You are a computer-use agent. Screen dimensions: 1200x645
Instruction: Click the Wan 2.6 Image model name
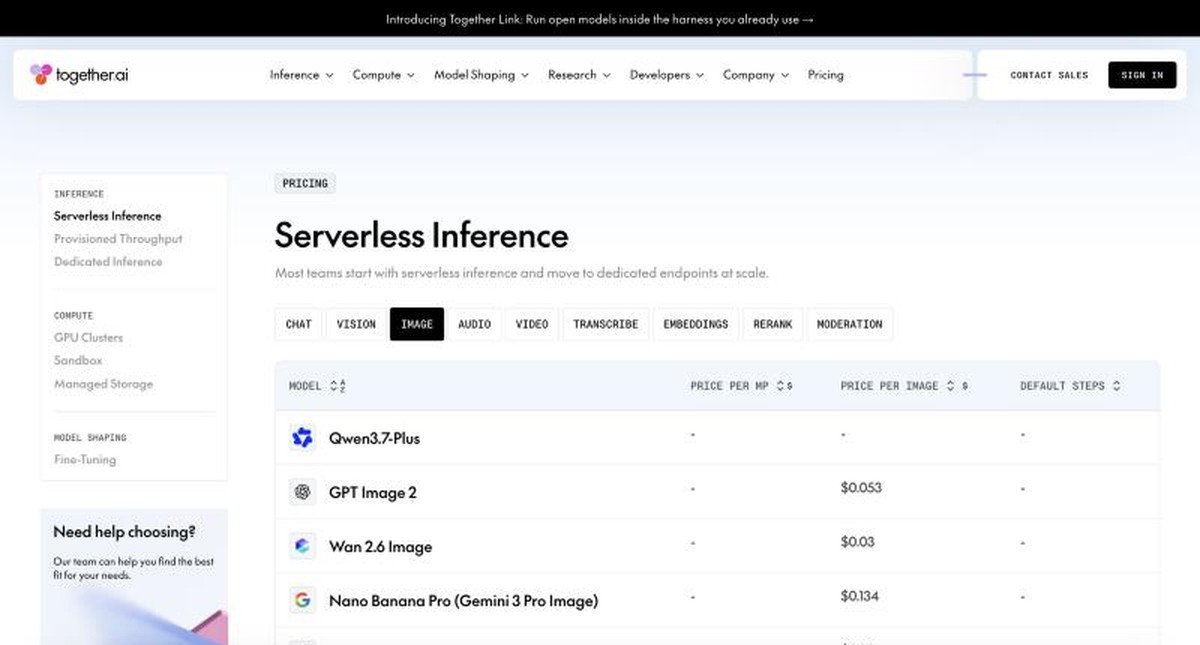[x=380, y=547]
